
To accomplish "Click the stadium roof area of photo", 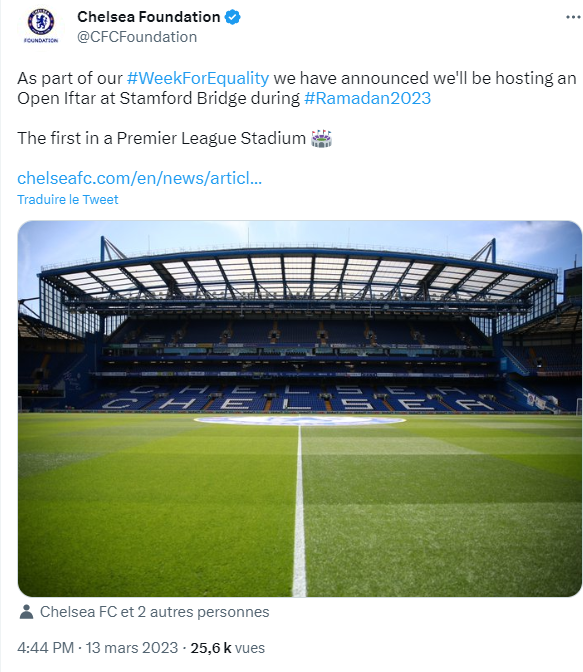I will pyautogui.click(x=299, y=274).
